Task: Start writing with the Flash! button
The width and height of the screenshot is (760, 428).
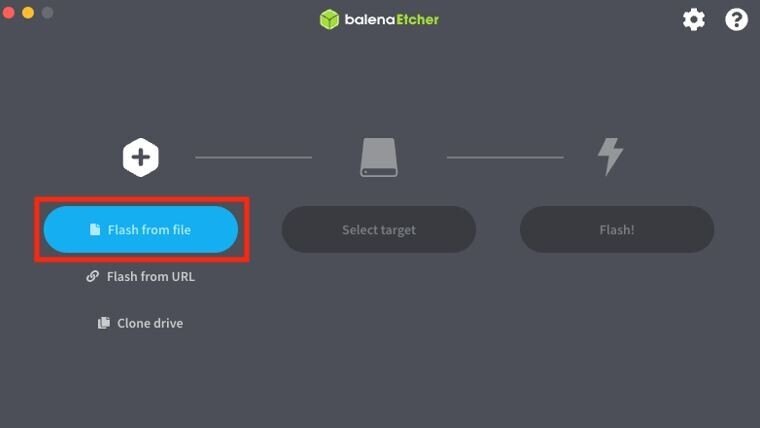Action: [617, 229]
